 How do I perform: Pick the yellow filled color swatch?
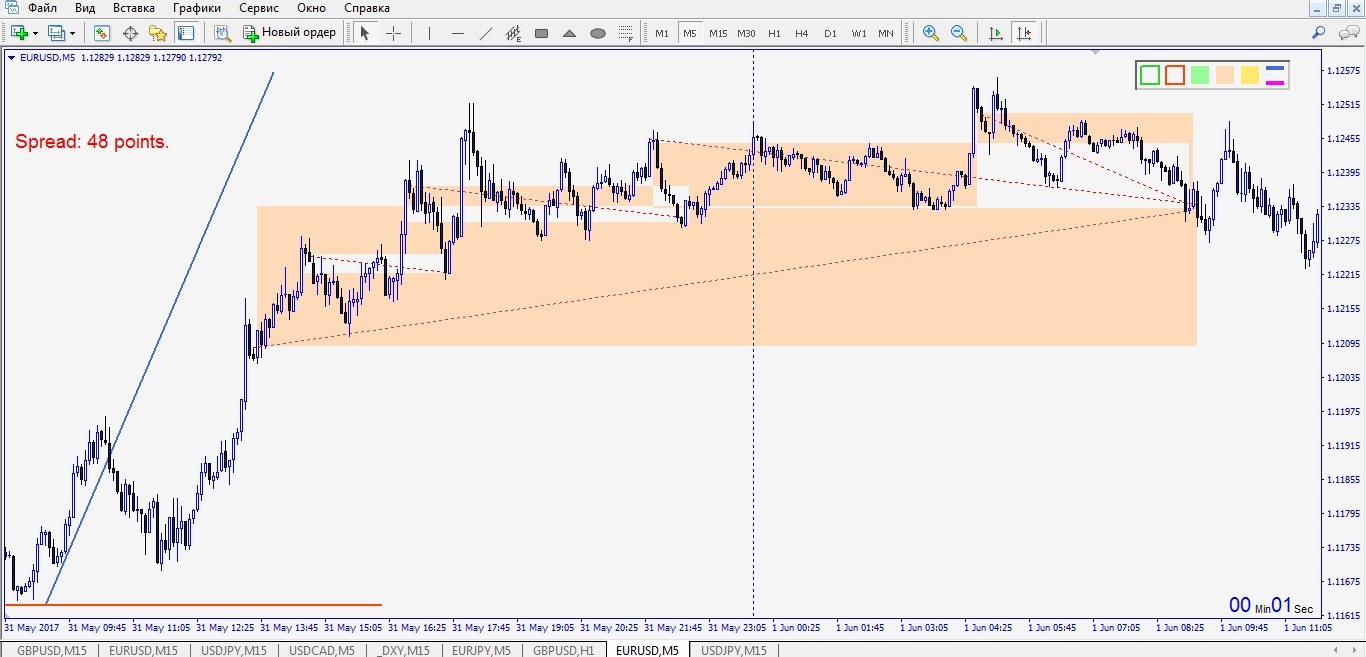[1249, 75]
